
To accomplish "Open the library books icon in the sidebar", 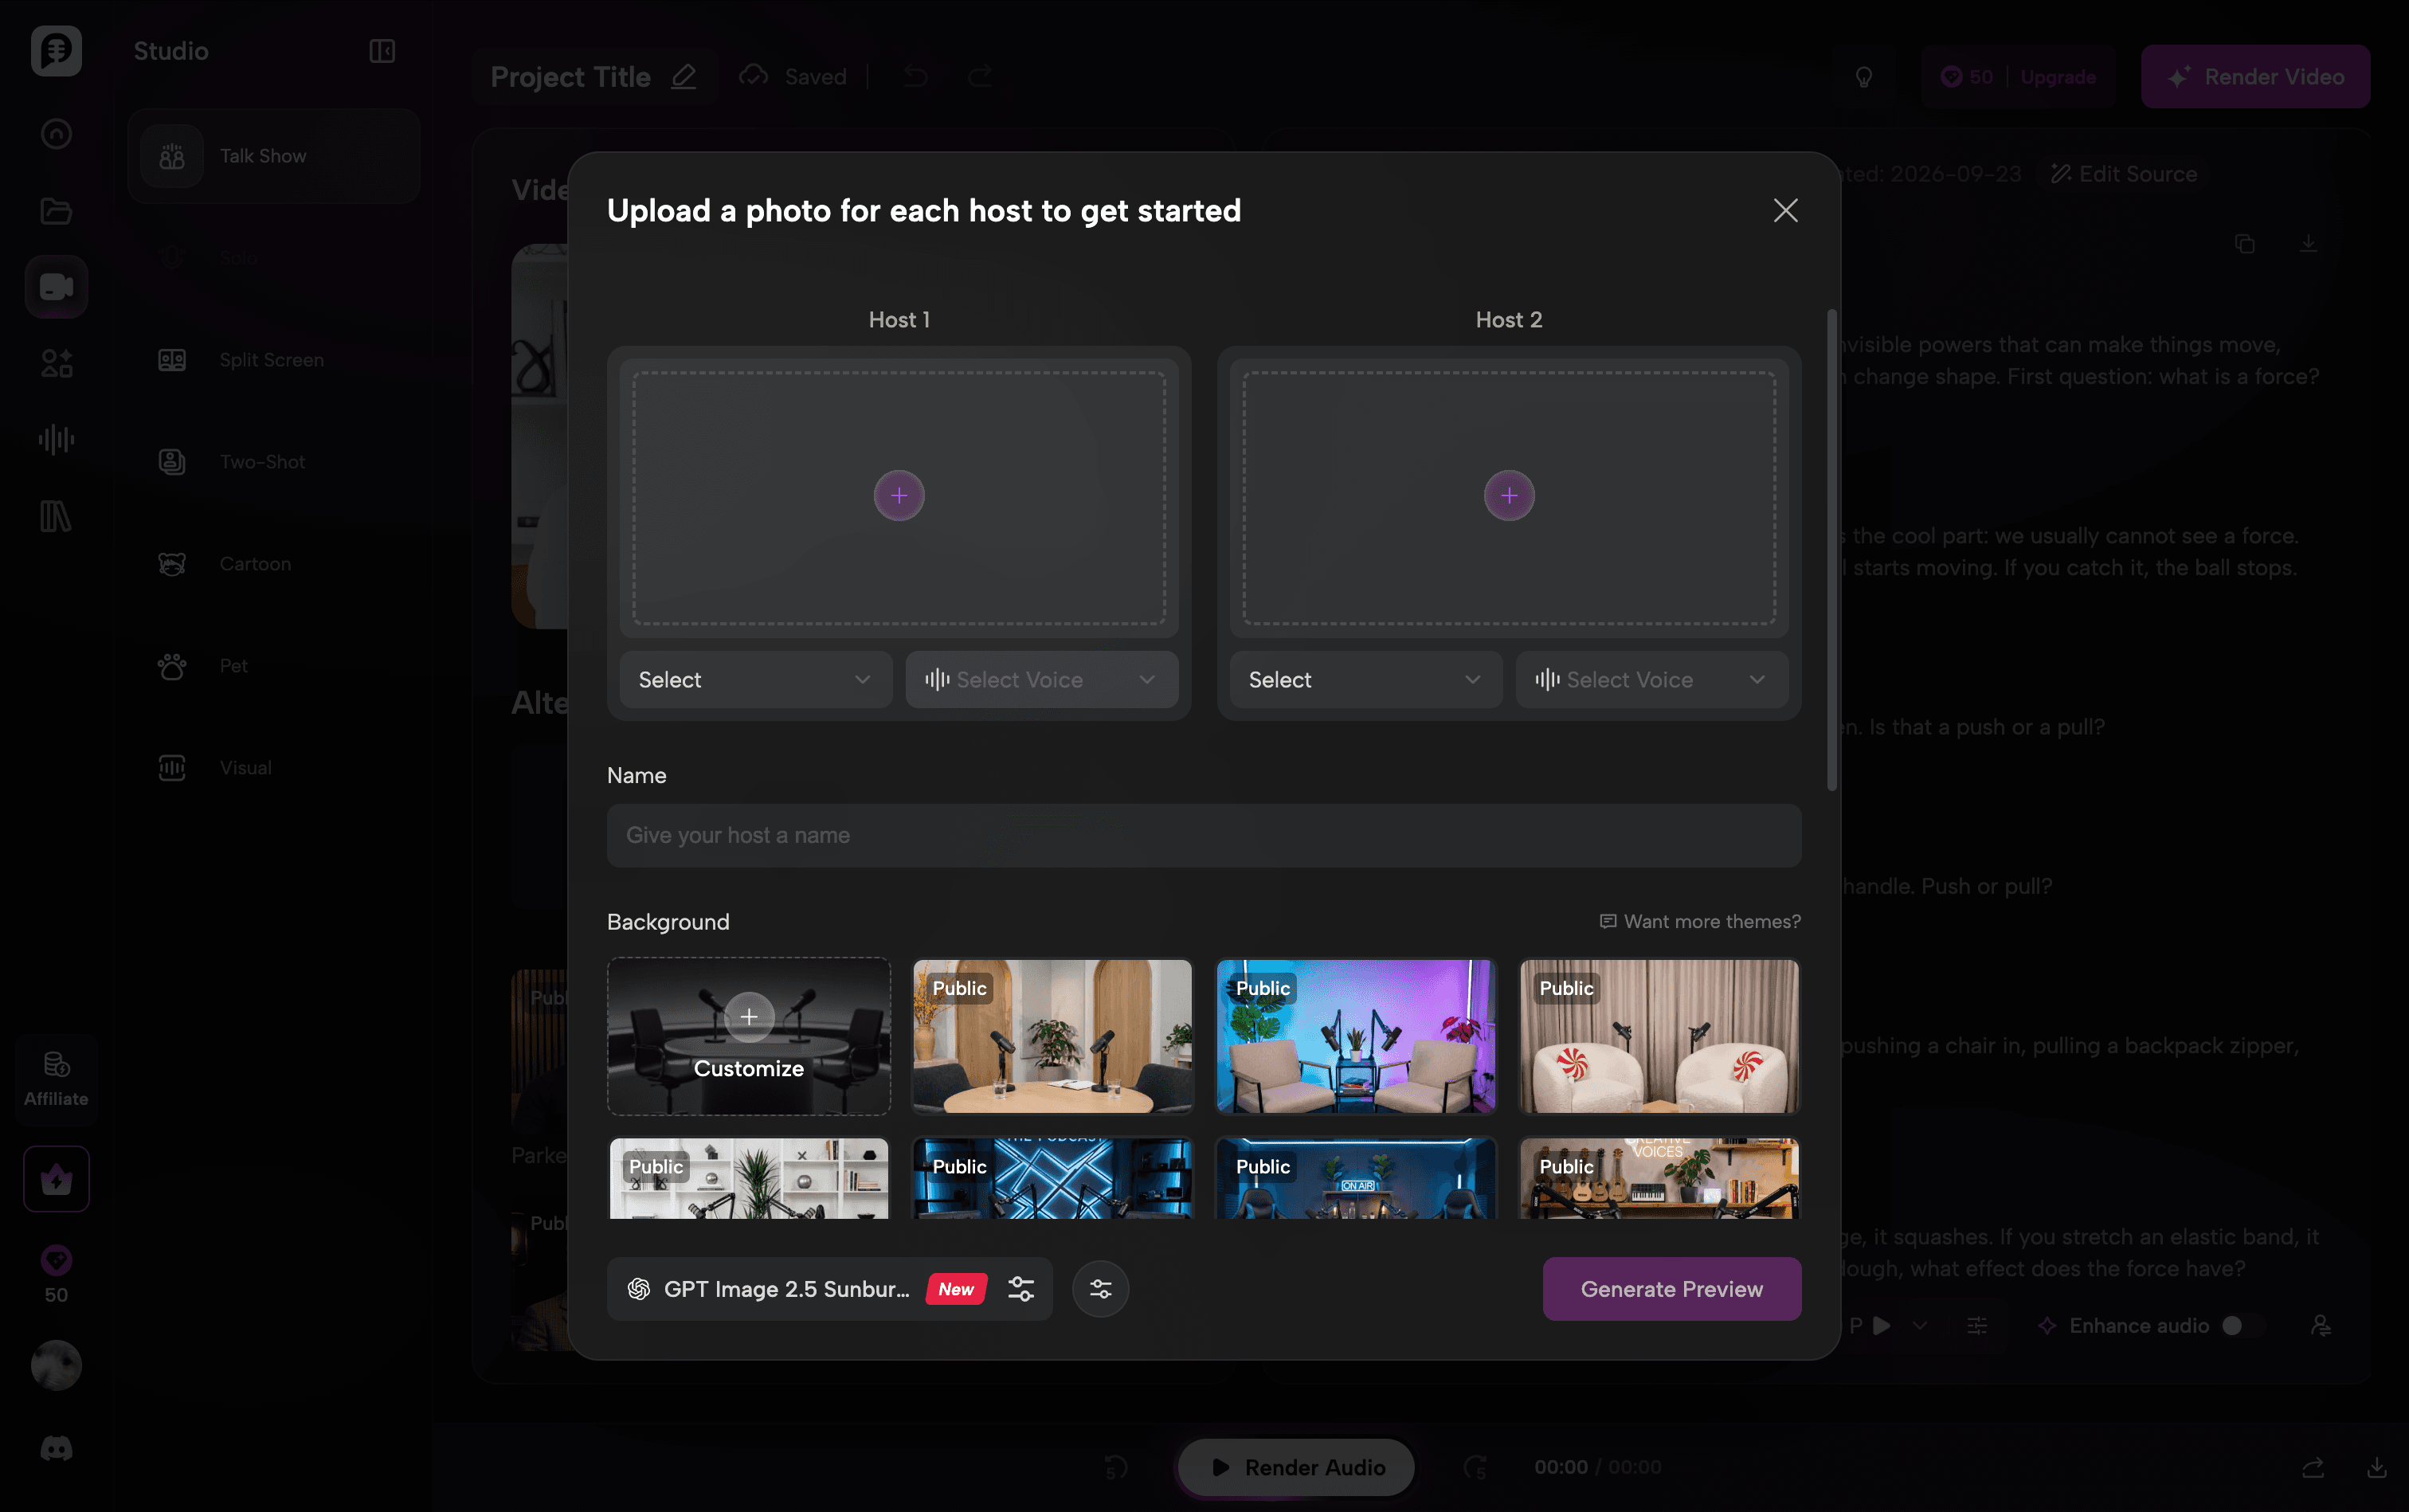I will (x=56, y=516).
